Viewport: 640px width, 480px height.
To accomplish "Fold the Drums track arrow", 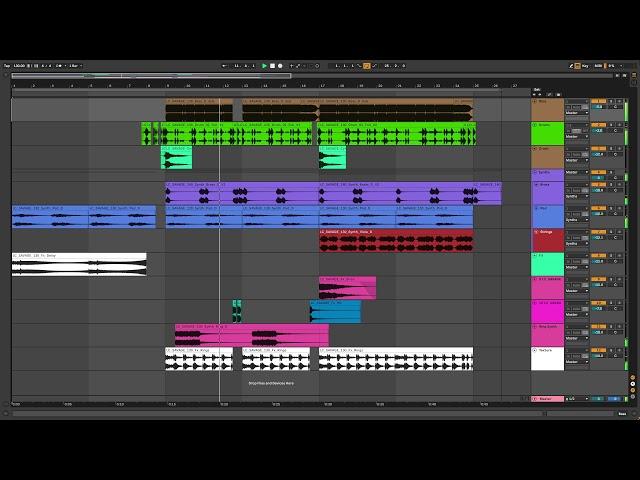I will coord(535,125).
